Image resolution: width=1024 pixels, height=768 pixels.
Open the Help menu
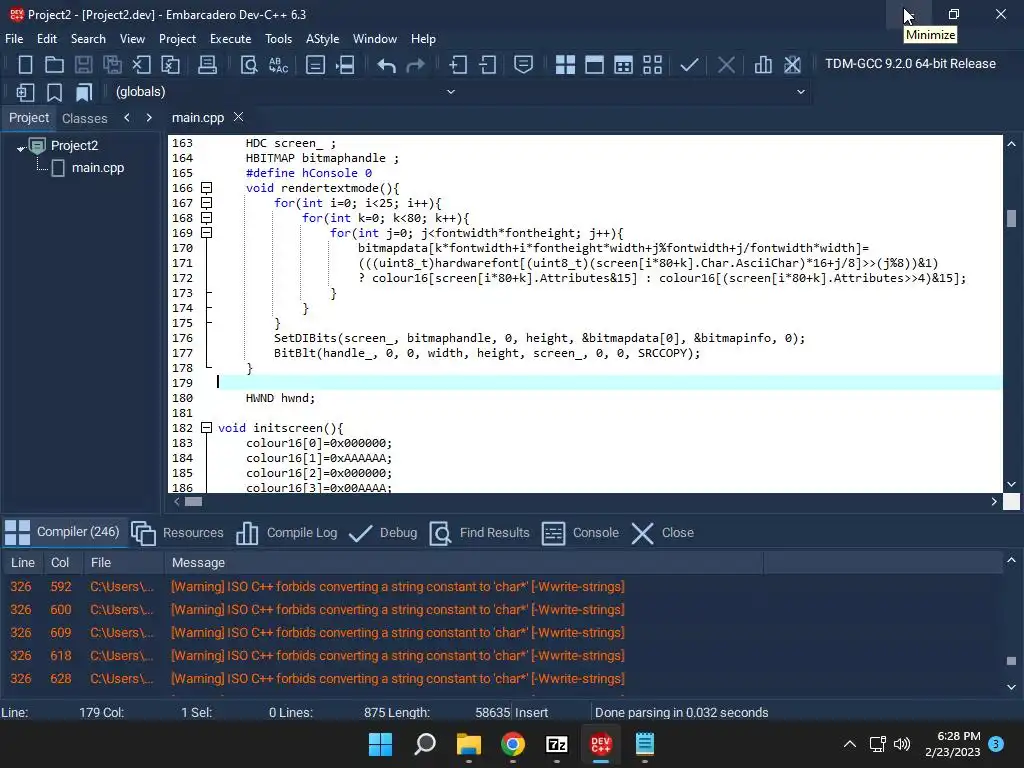click(423, 39)
